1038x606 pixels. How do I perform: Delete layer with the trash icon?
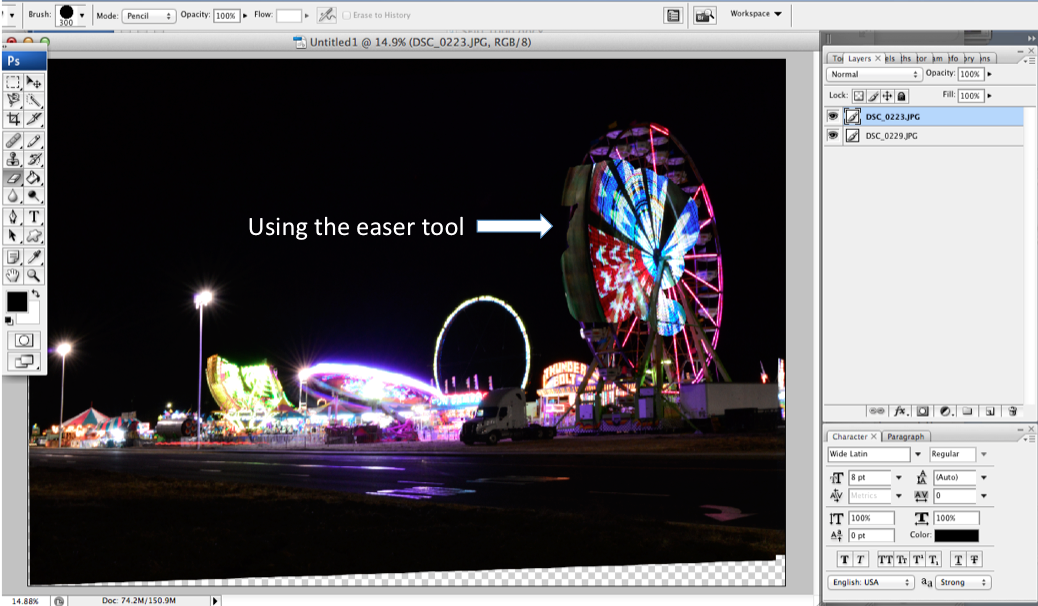pyautogui.click(x=1012, y=410)
